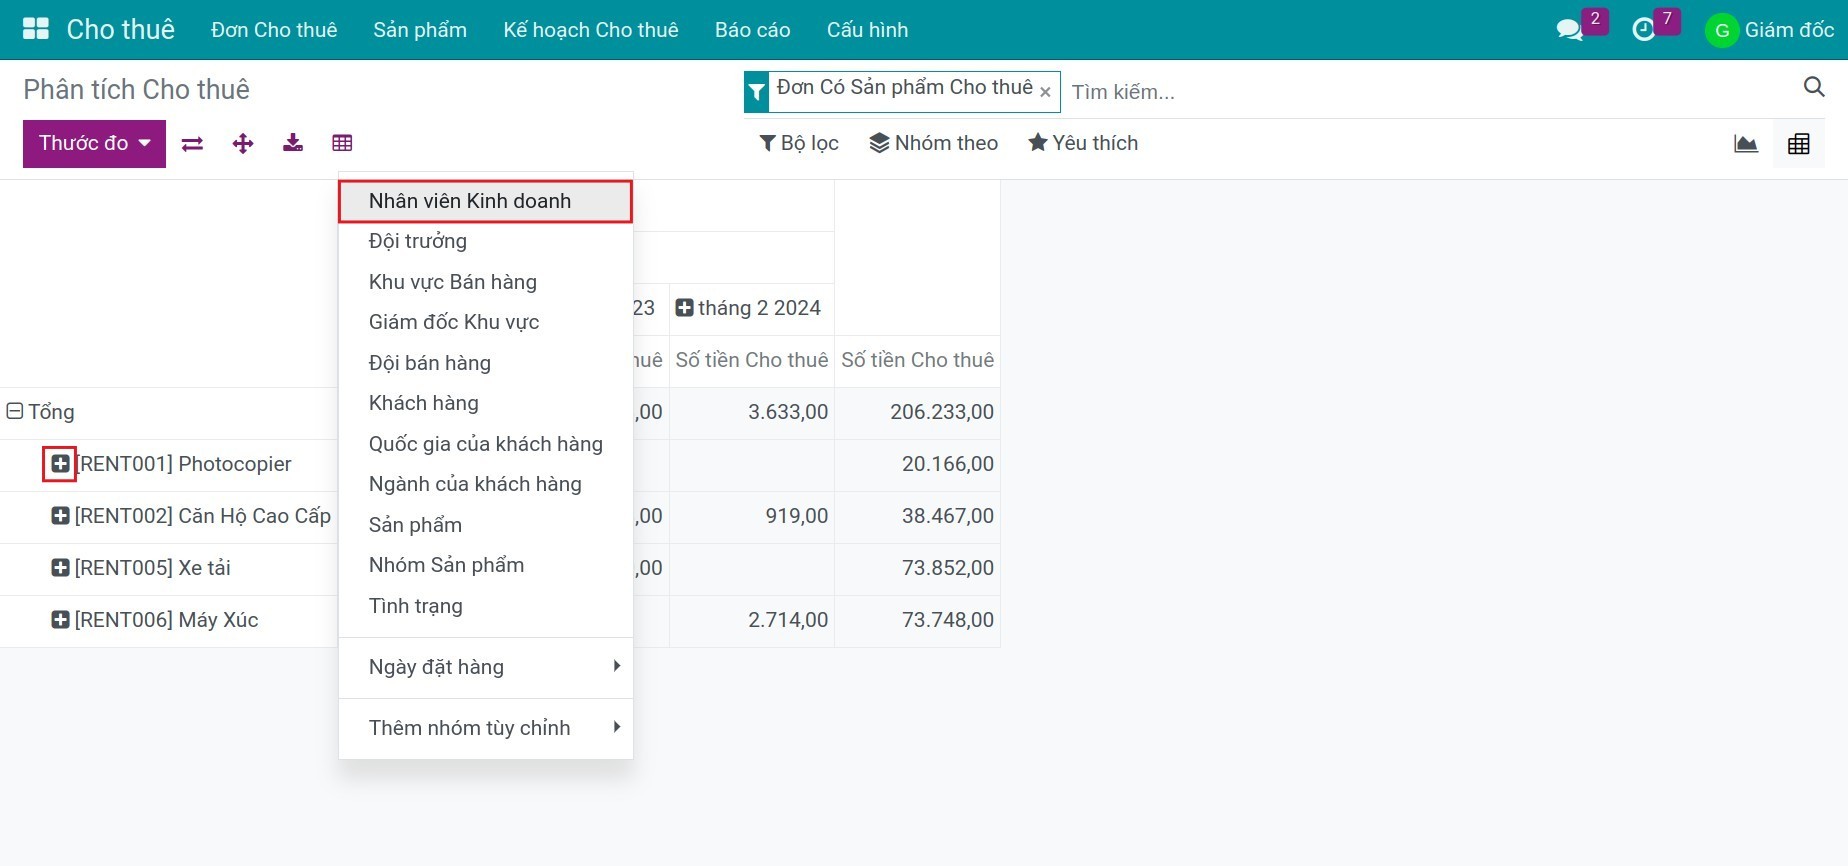Expand the tháng 2 2024 column
The image size is (1848, 866).
point(684,308)
